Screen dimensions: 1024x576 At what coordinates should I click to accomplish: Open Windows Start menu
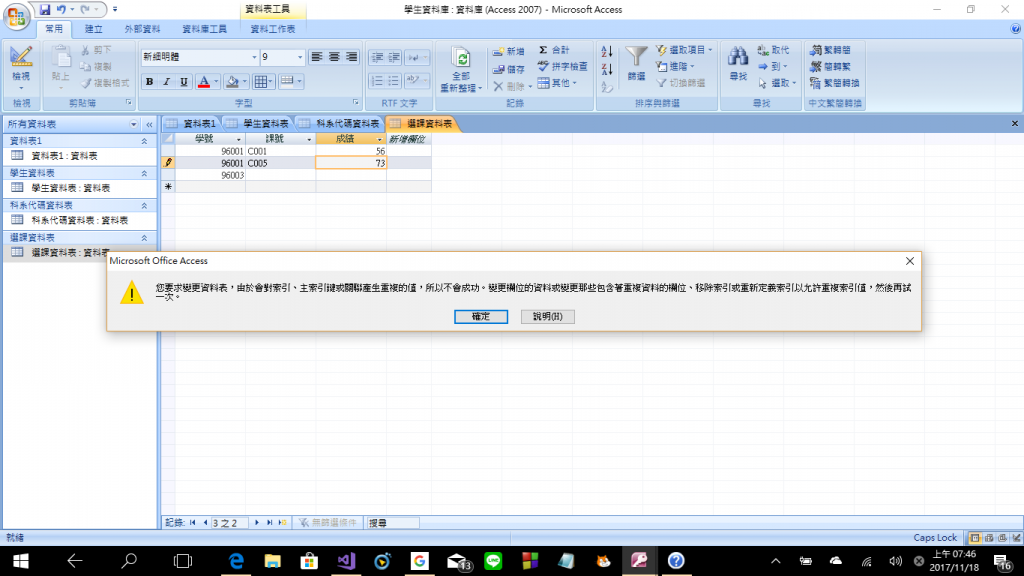click(21, 561)
